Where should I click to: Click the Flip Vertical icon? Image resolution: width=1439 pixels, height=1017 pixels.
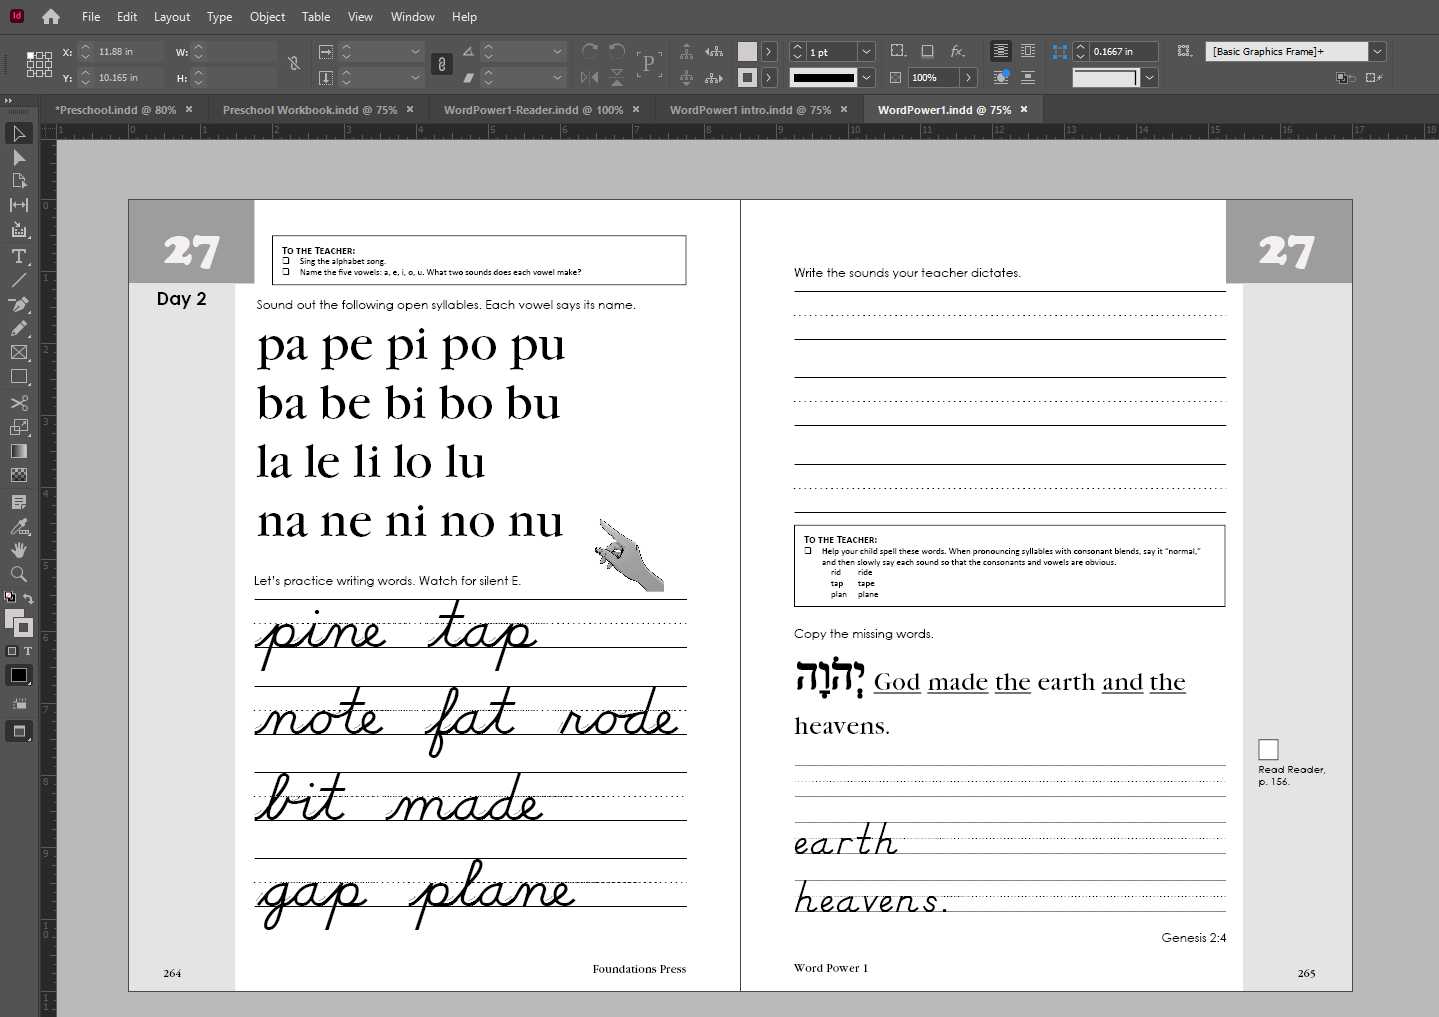617,77
